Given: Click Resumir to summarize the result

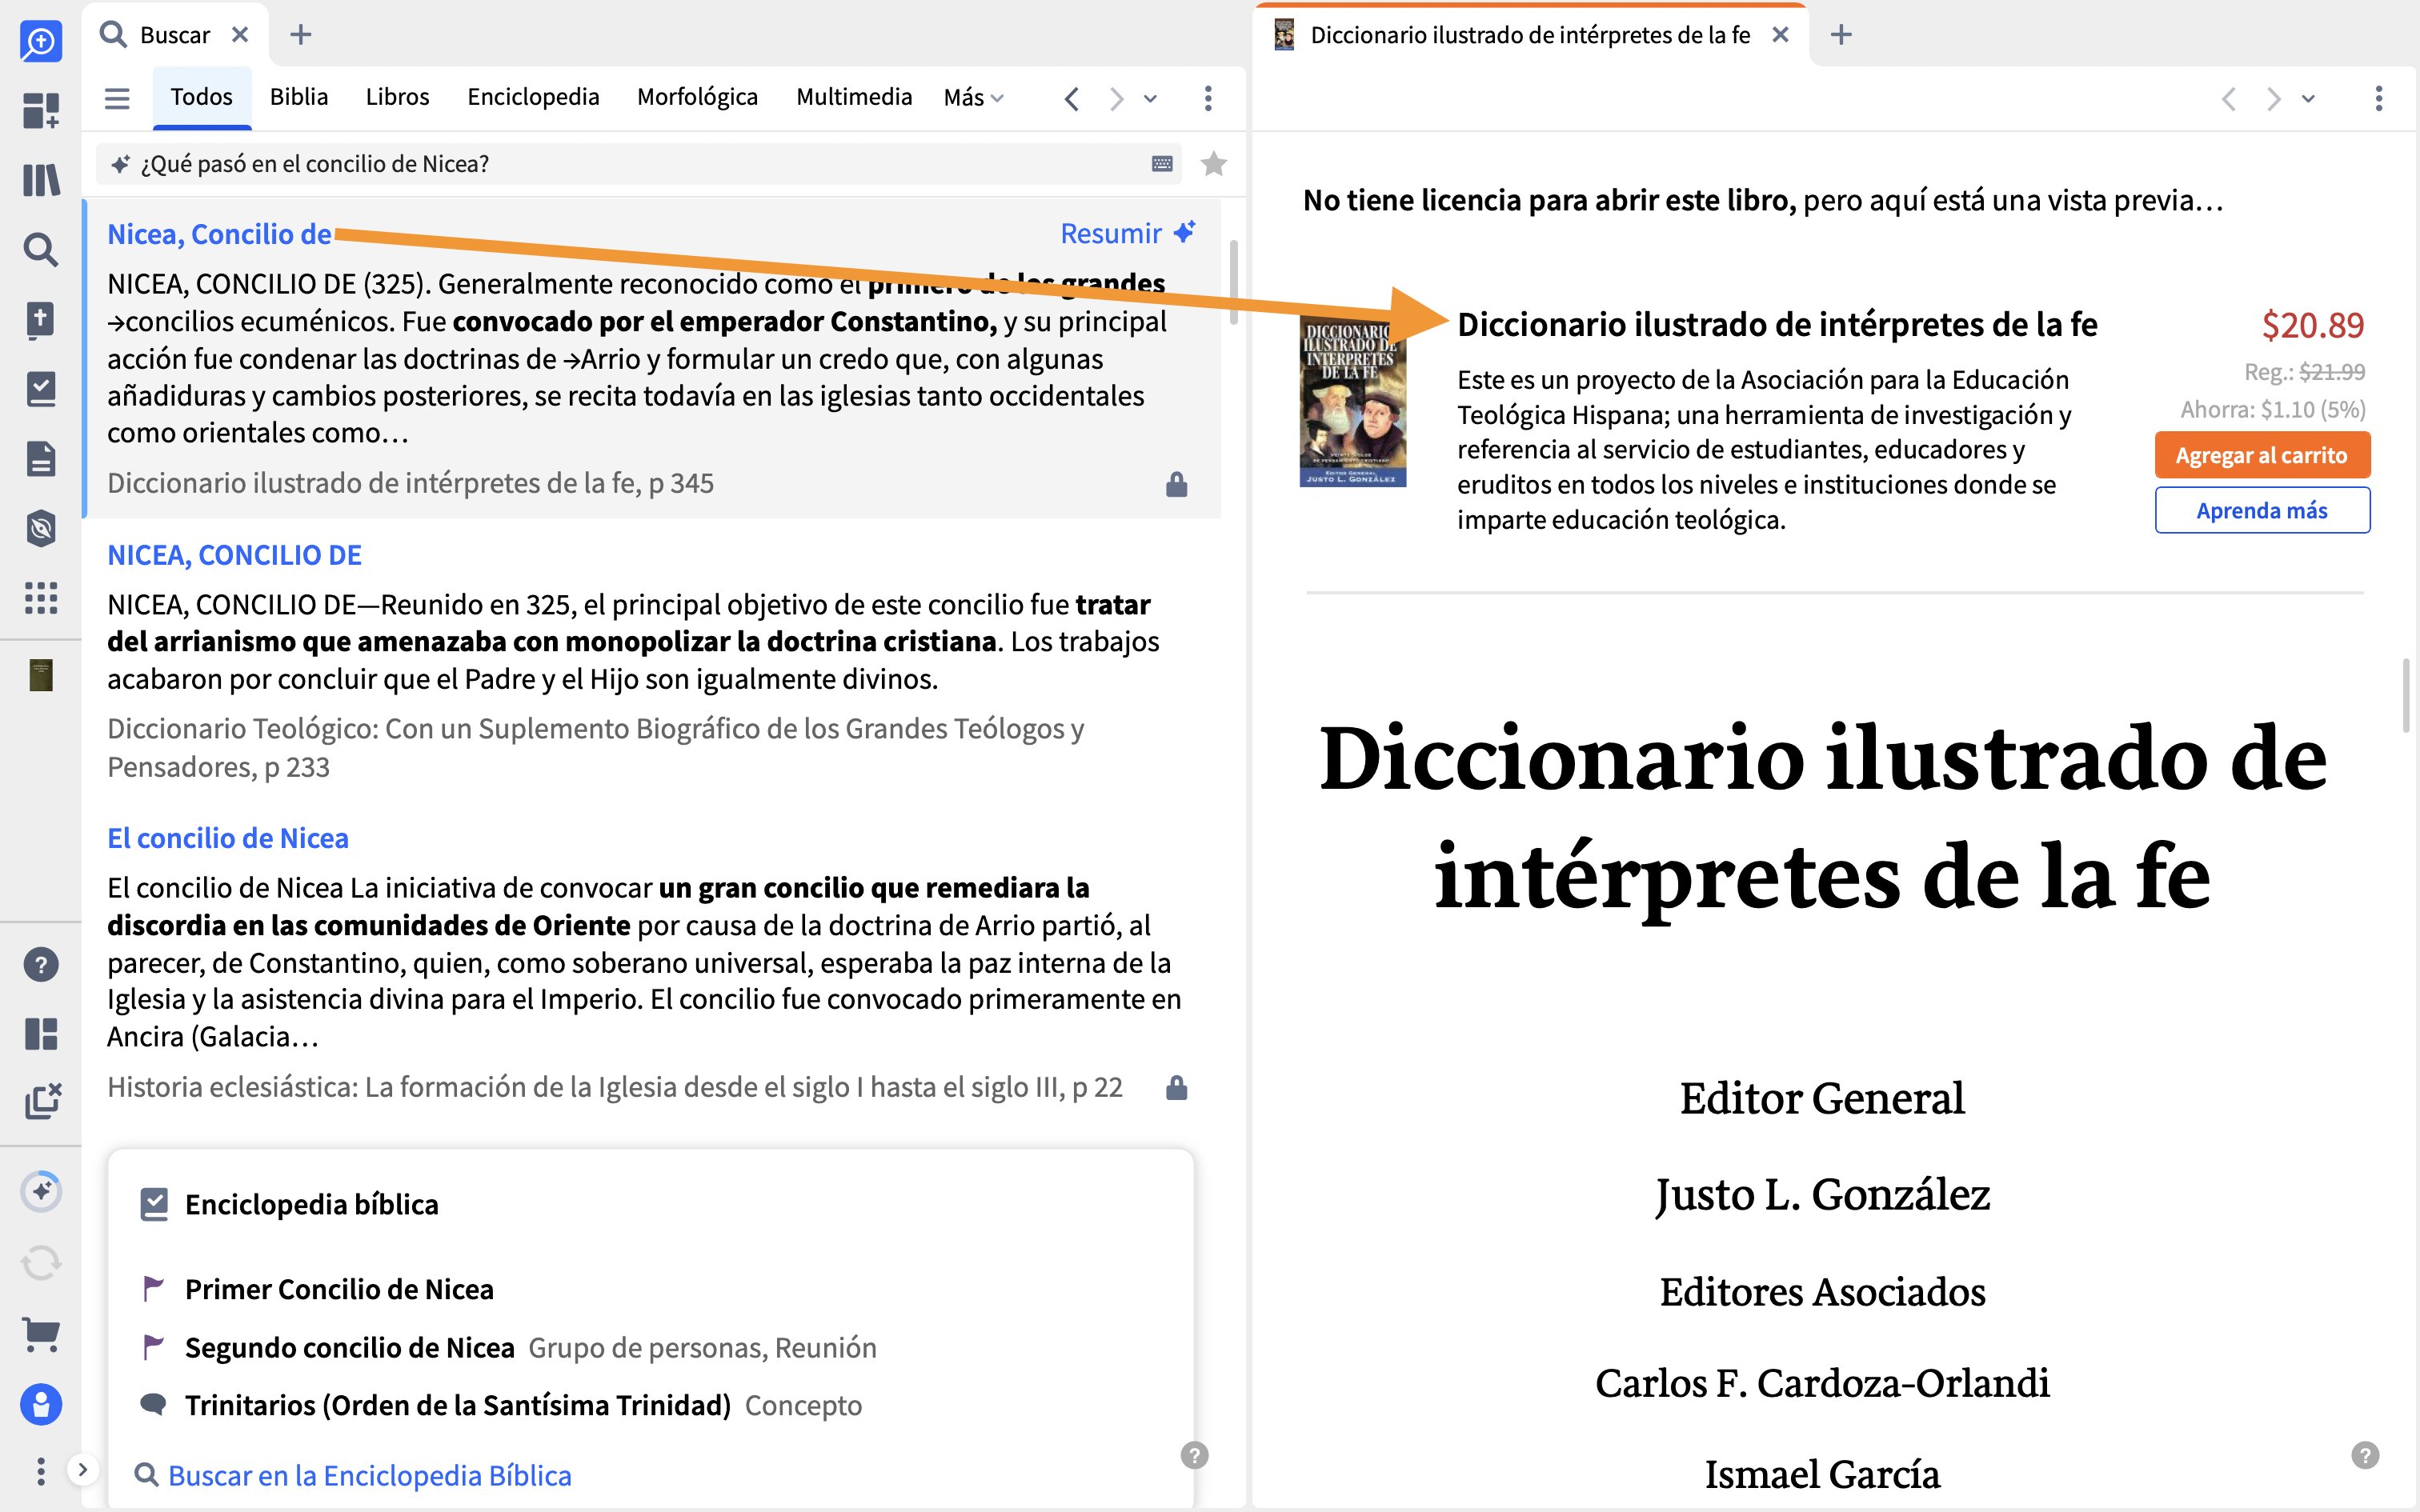Looking at the screenshot, I should [x=1127, y=233].
